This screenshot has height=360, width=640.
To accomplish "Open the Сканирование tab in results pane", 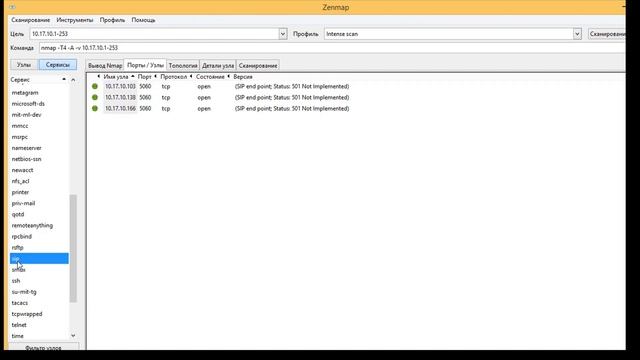I will pyautogui.click(x=258, y=65).
